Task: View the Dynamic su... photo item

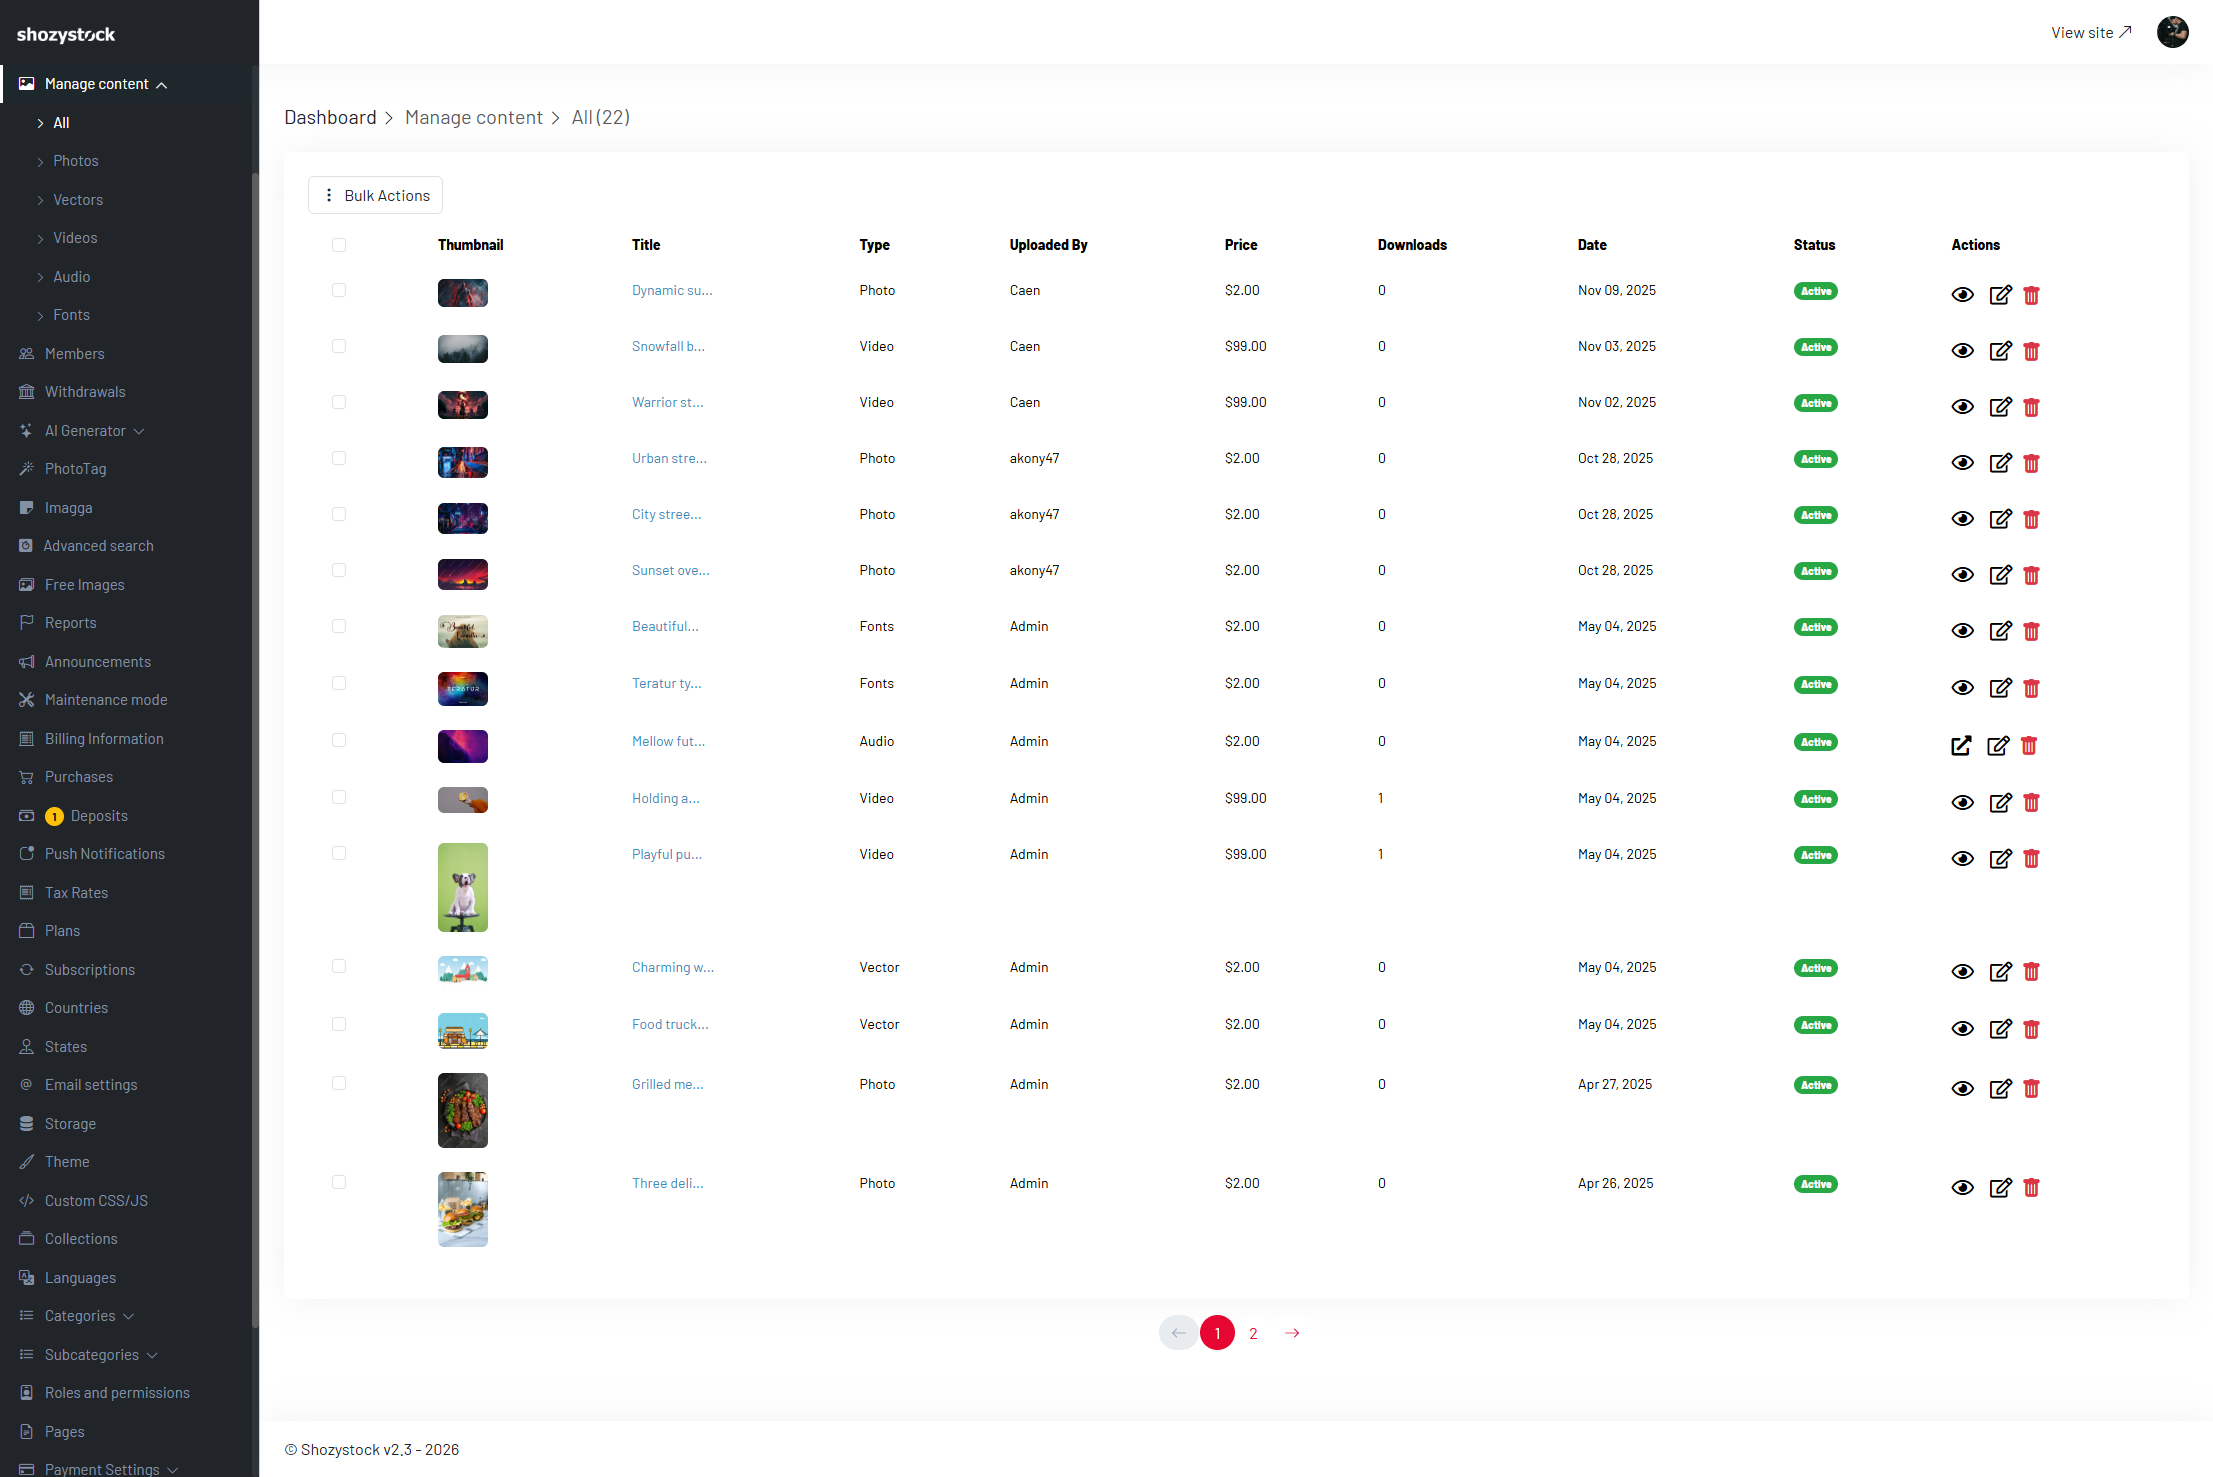Action: [x=1962, y=295]
